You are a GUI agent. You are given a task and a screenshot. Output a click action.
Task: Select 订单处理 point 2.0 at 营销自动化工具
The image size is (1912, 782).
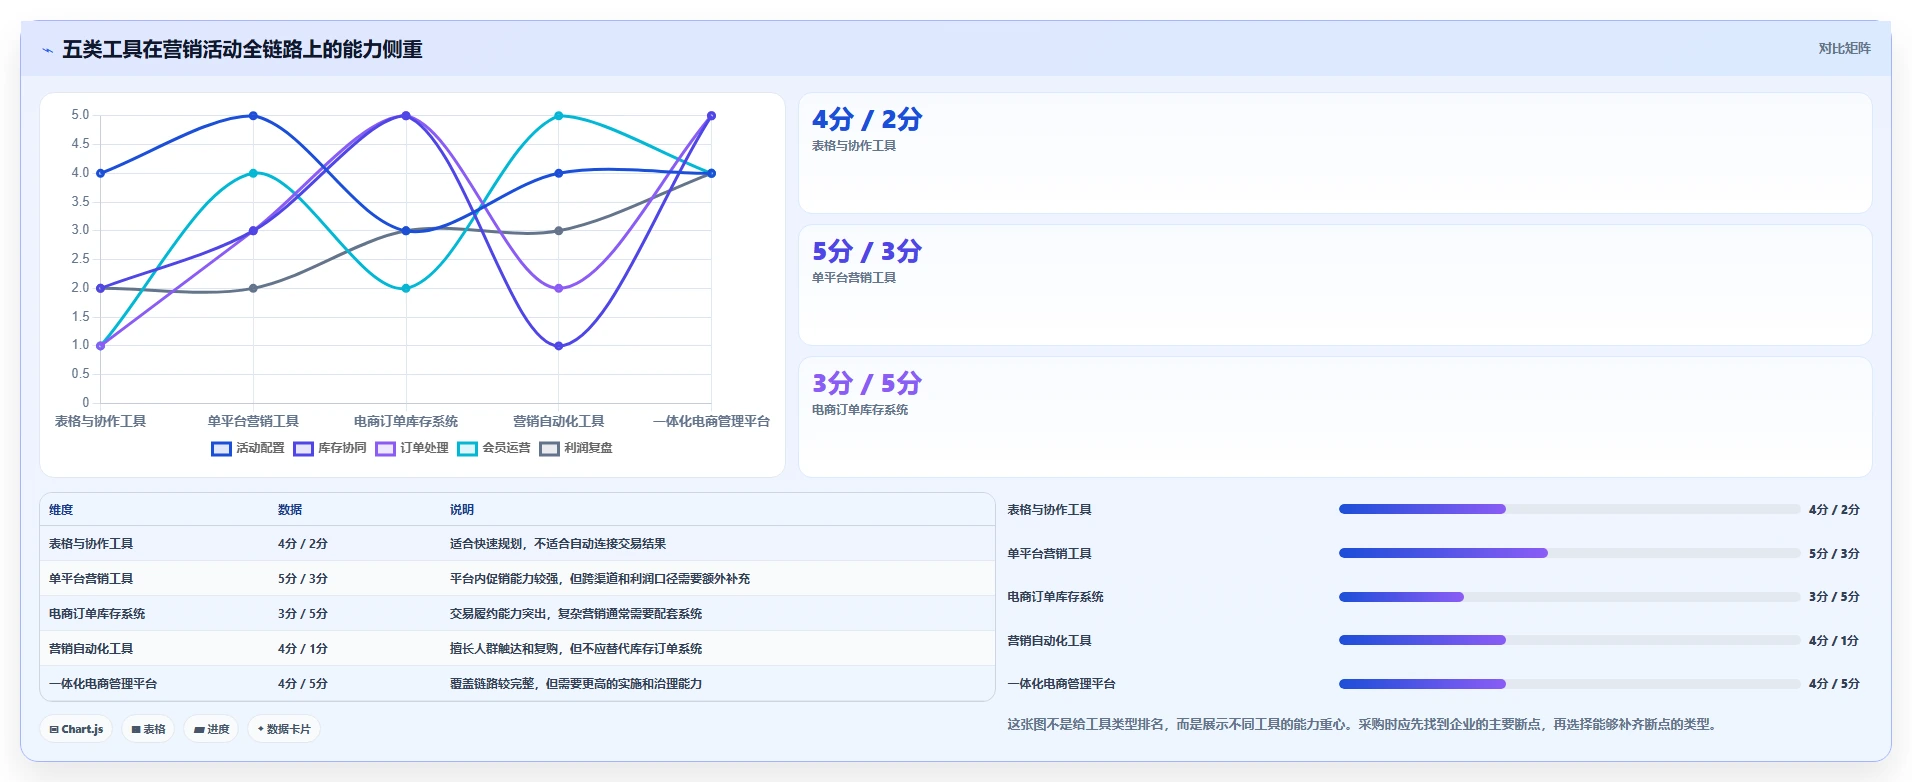pyautogui.click(x=559, y=288)
